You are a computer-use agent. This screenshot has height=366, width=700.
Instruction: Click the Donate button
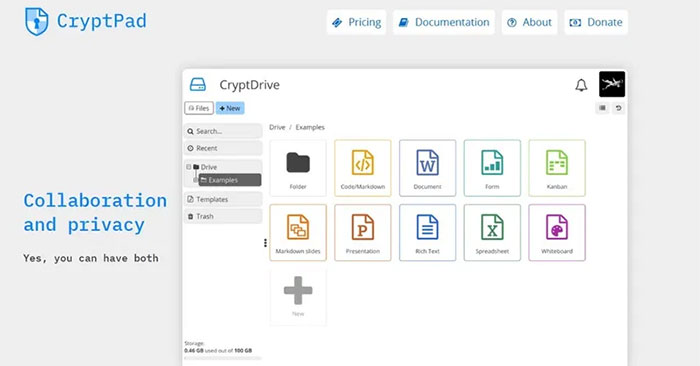(x=596, y=22)
